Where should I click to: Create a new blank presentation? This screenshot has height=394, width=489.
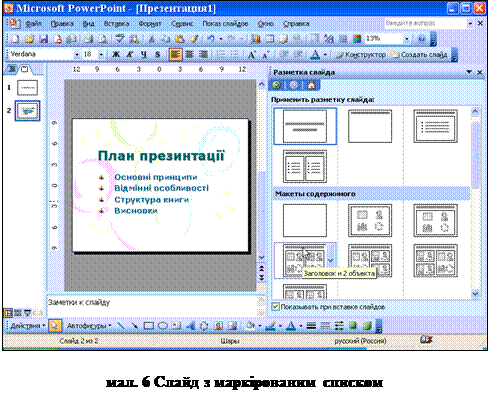(x=15, y=39)
